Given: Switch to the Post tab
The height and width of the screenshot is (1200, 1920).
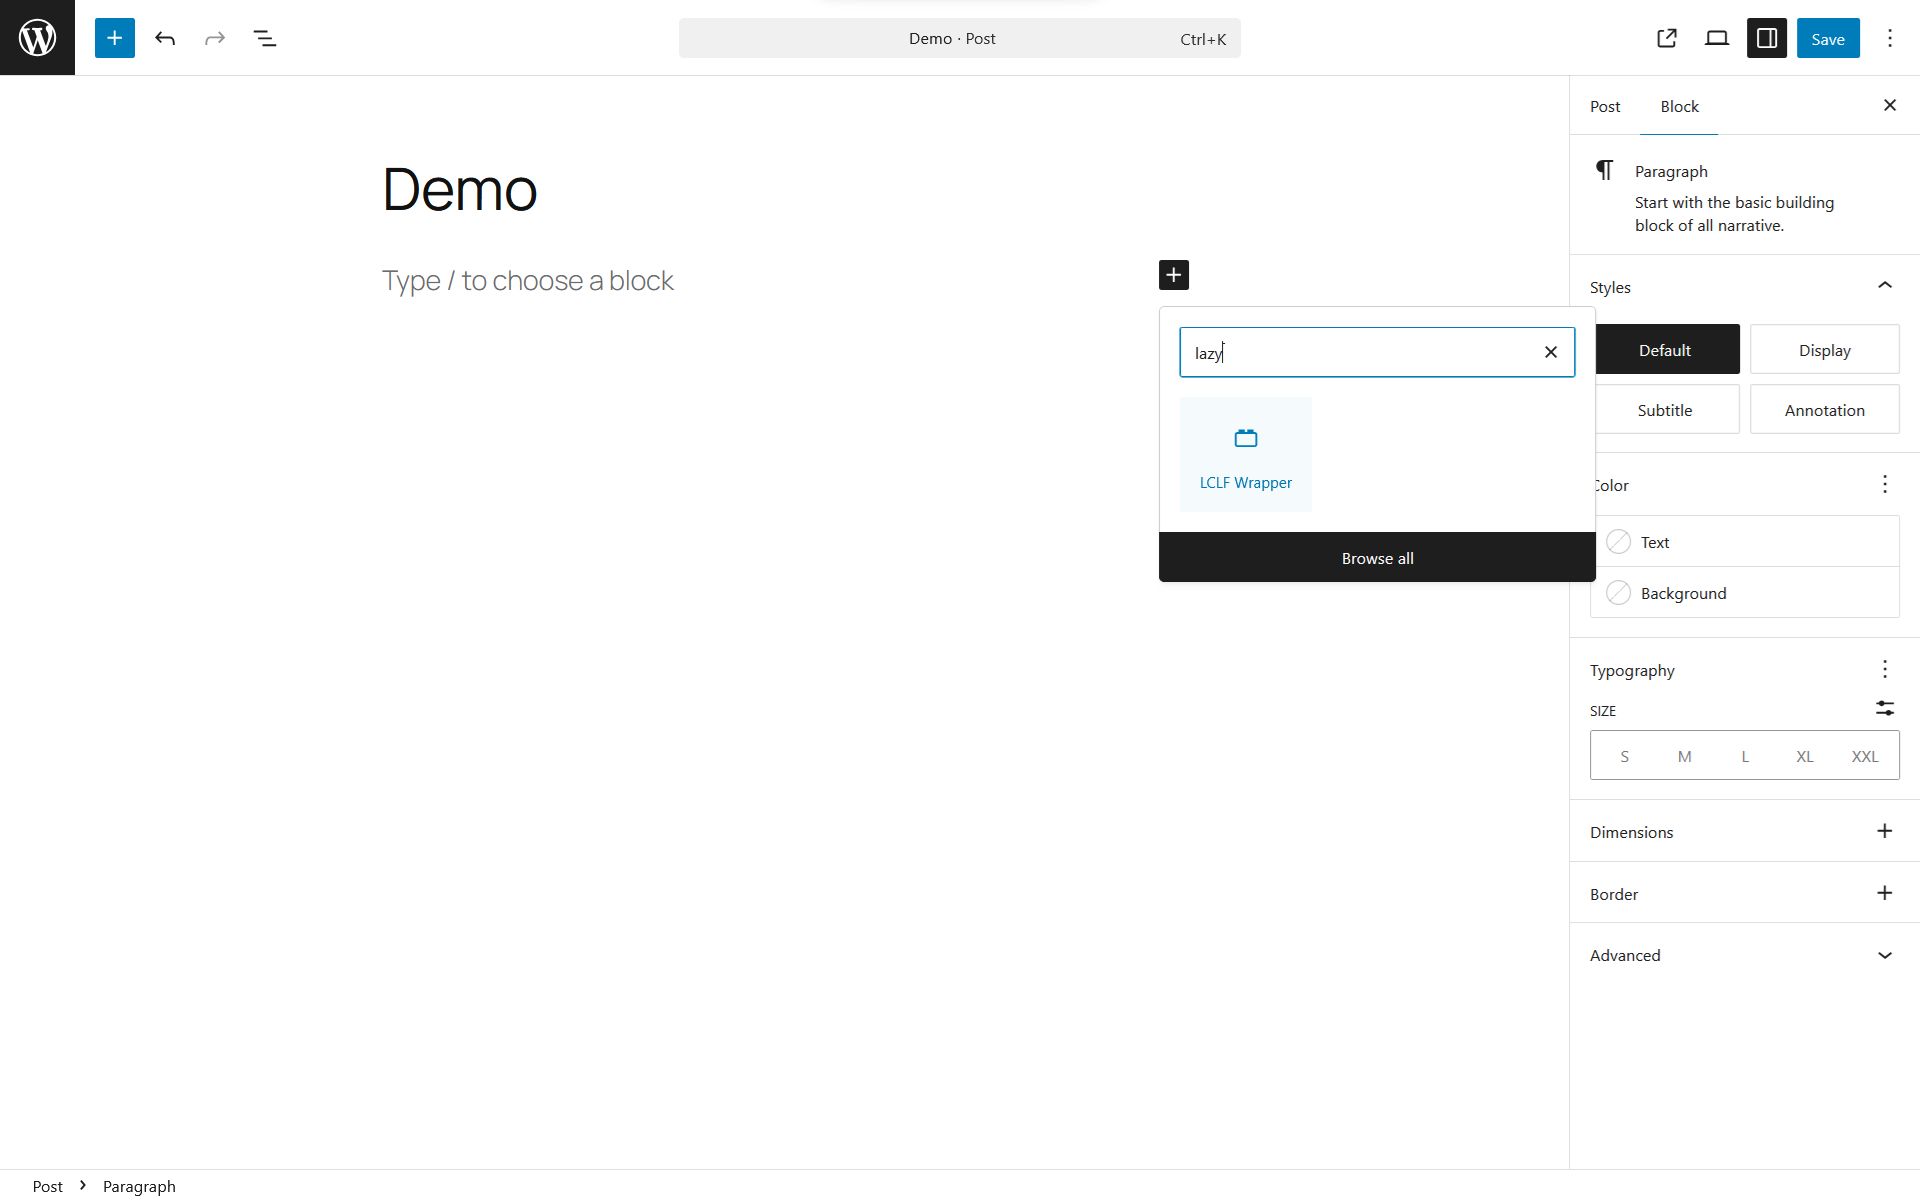Looking at the screenshot, I should pos(1605,106).
